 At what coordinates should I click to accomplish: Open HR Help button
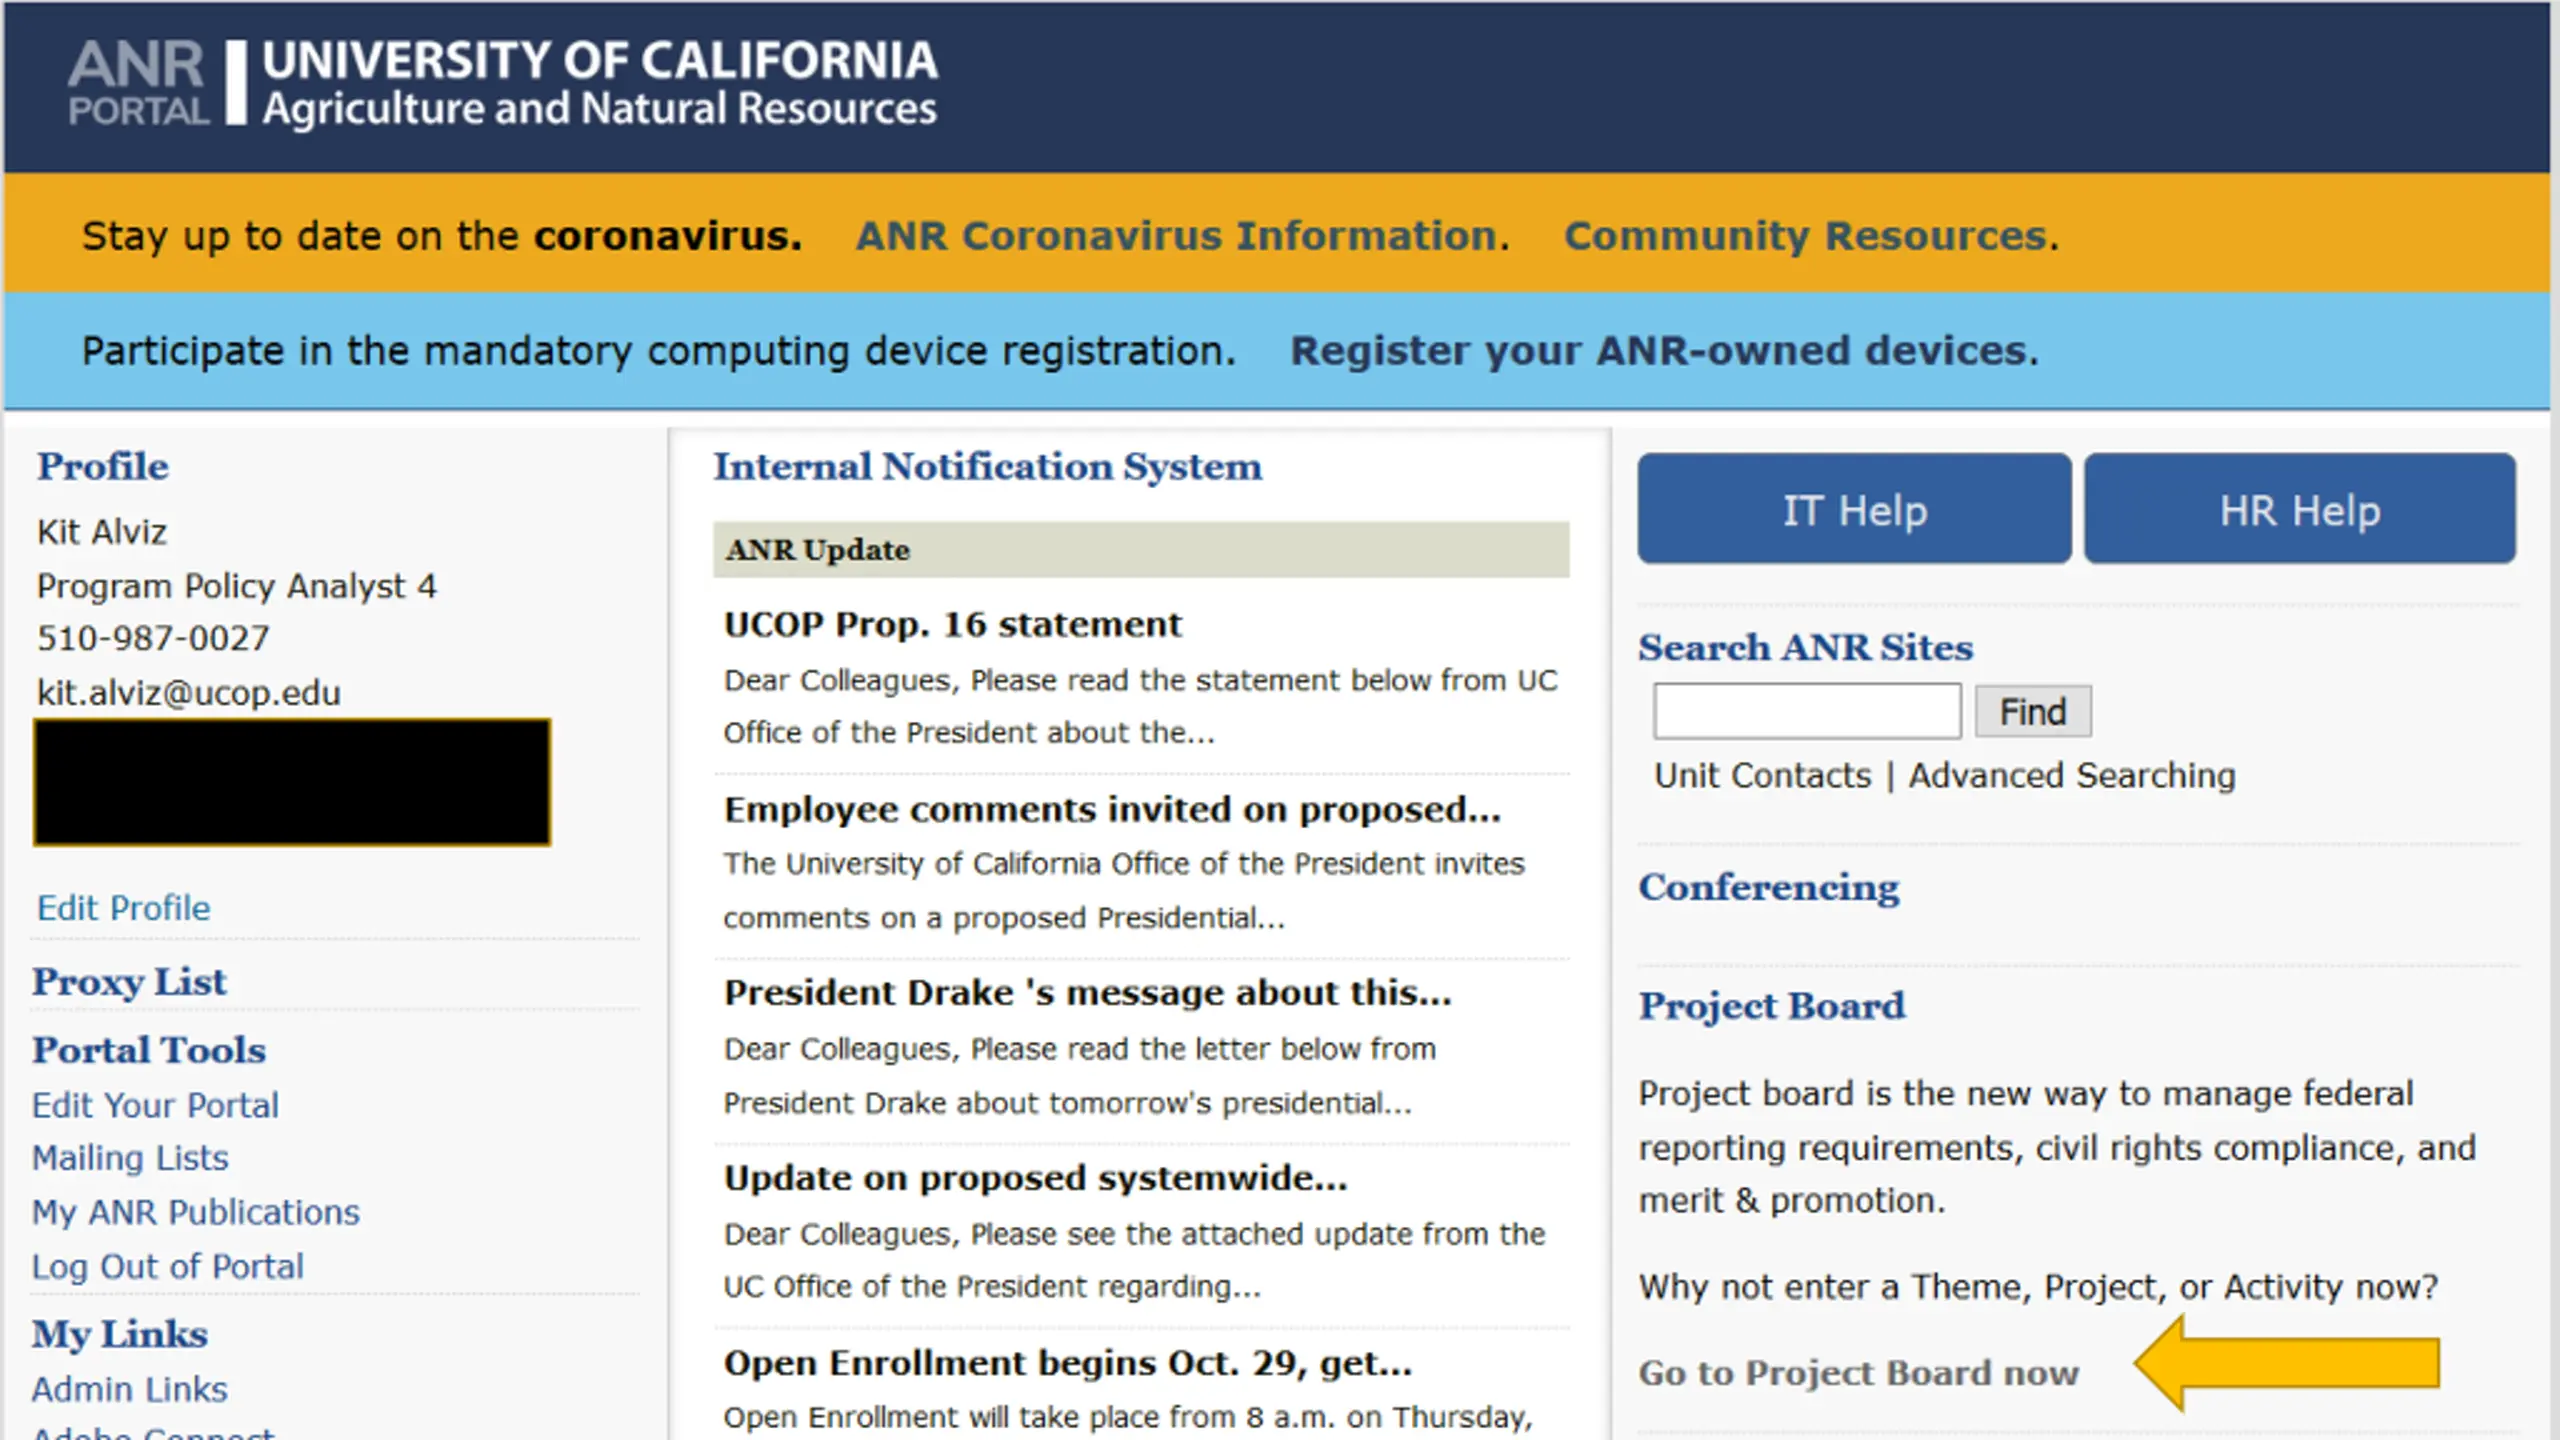click(2300, 509)
